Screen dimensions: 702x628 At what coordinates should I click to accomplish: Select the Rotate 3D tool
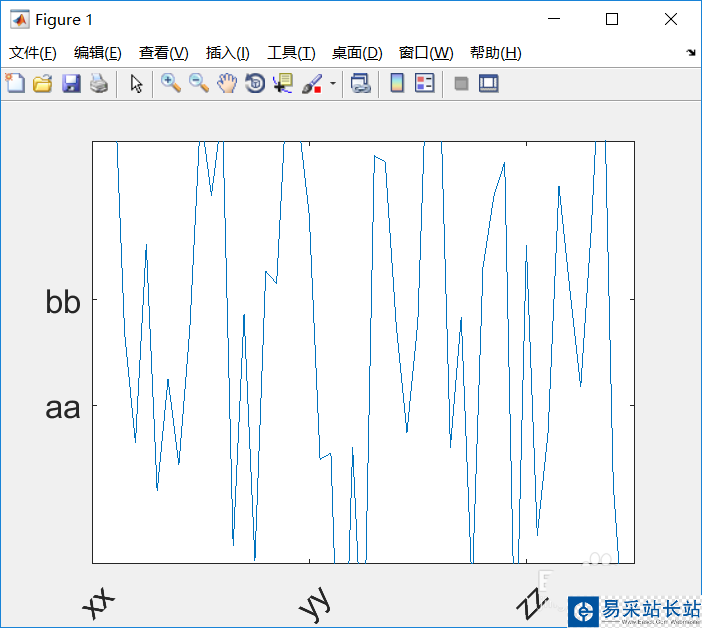255,83
